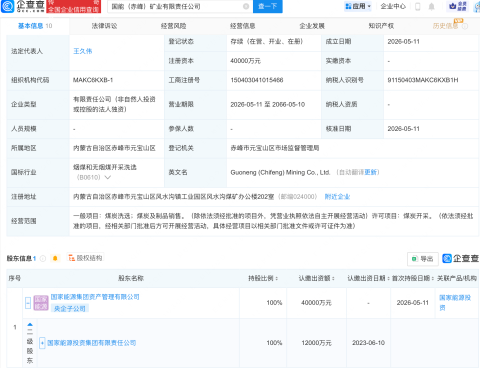The image size is (480, 368).
Task: Click the 国家能源 shareholder logo thumbnail
Action: pos(41,303)
